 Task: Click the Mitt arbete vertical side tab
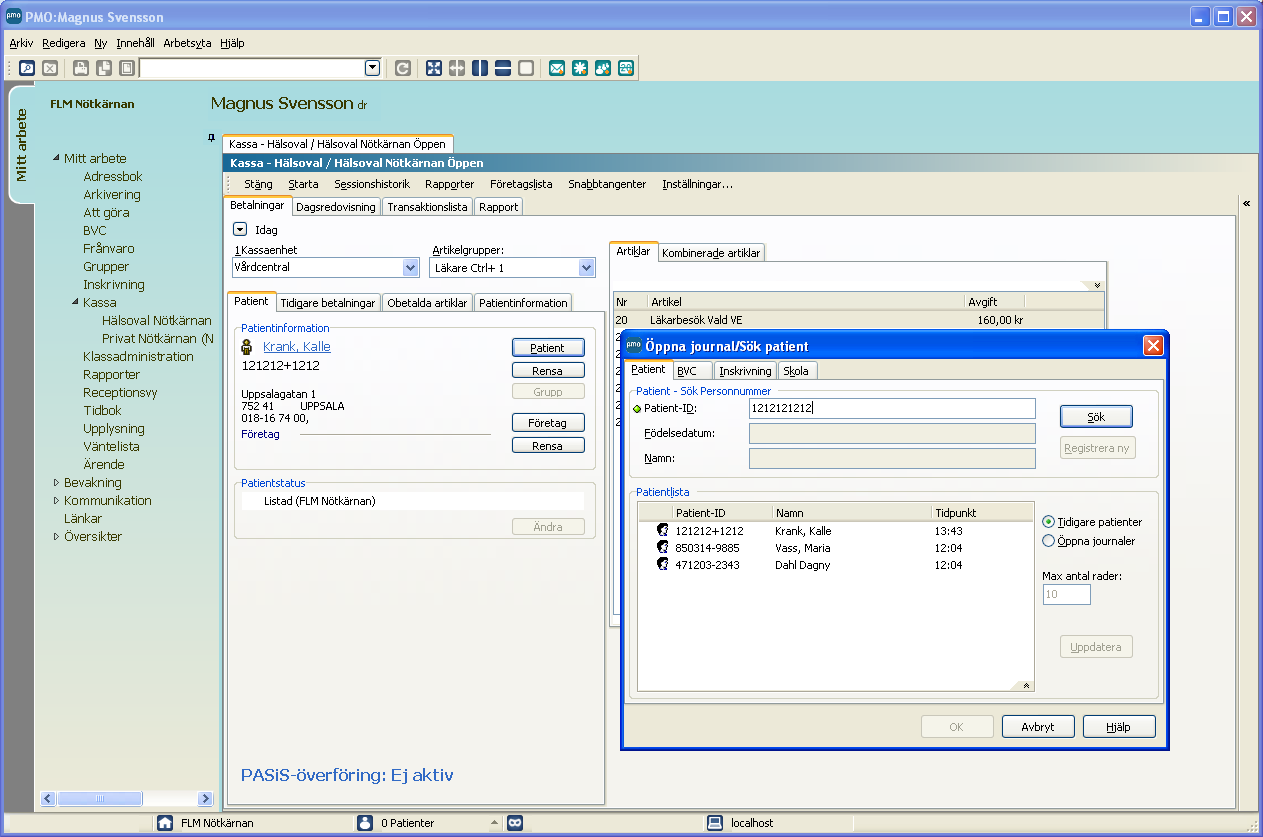tap(21, 145)
